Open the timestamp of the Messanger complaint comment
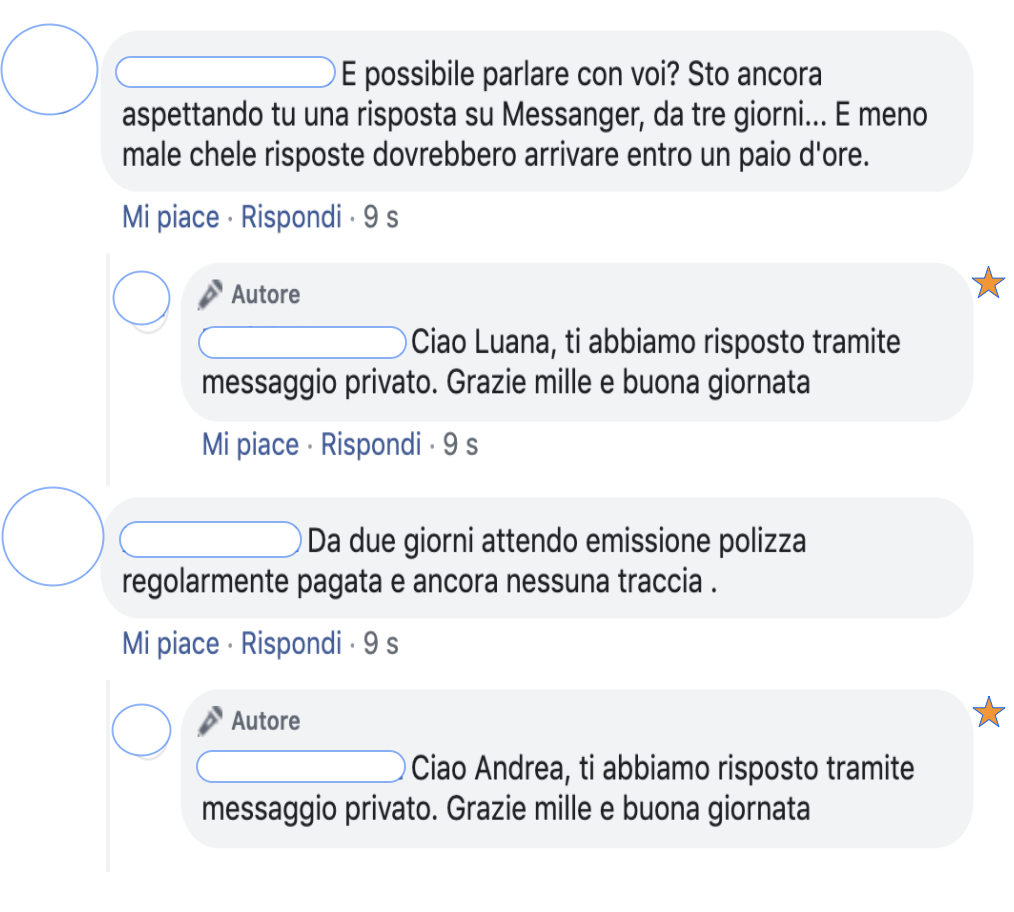Screen dimensions: 1014x912 pos(381,218)
